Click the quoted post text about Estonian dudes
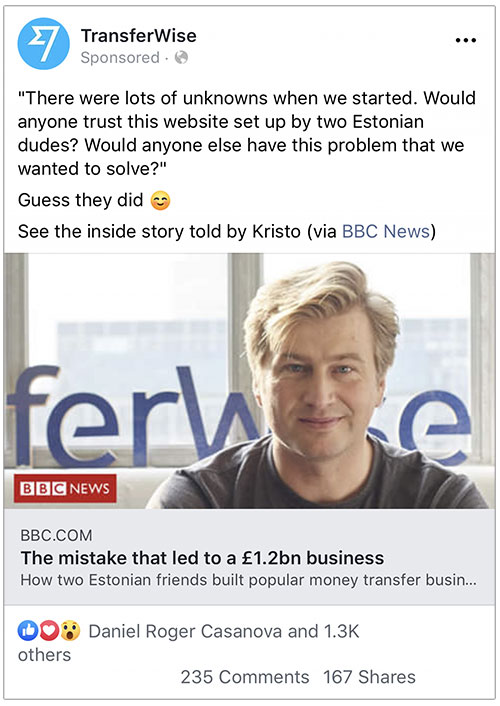The image size is (500, 706). 247,133
